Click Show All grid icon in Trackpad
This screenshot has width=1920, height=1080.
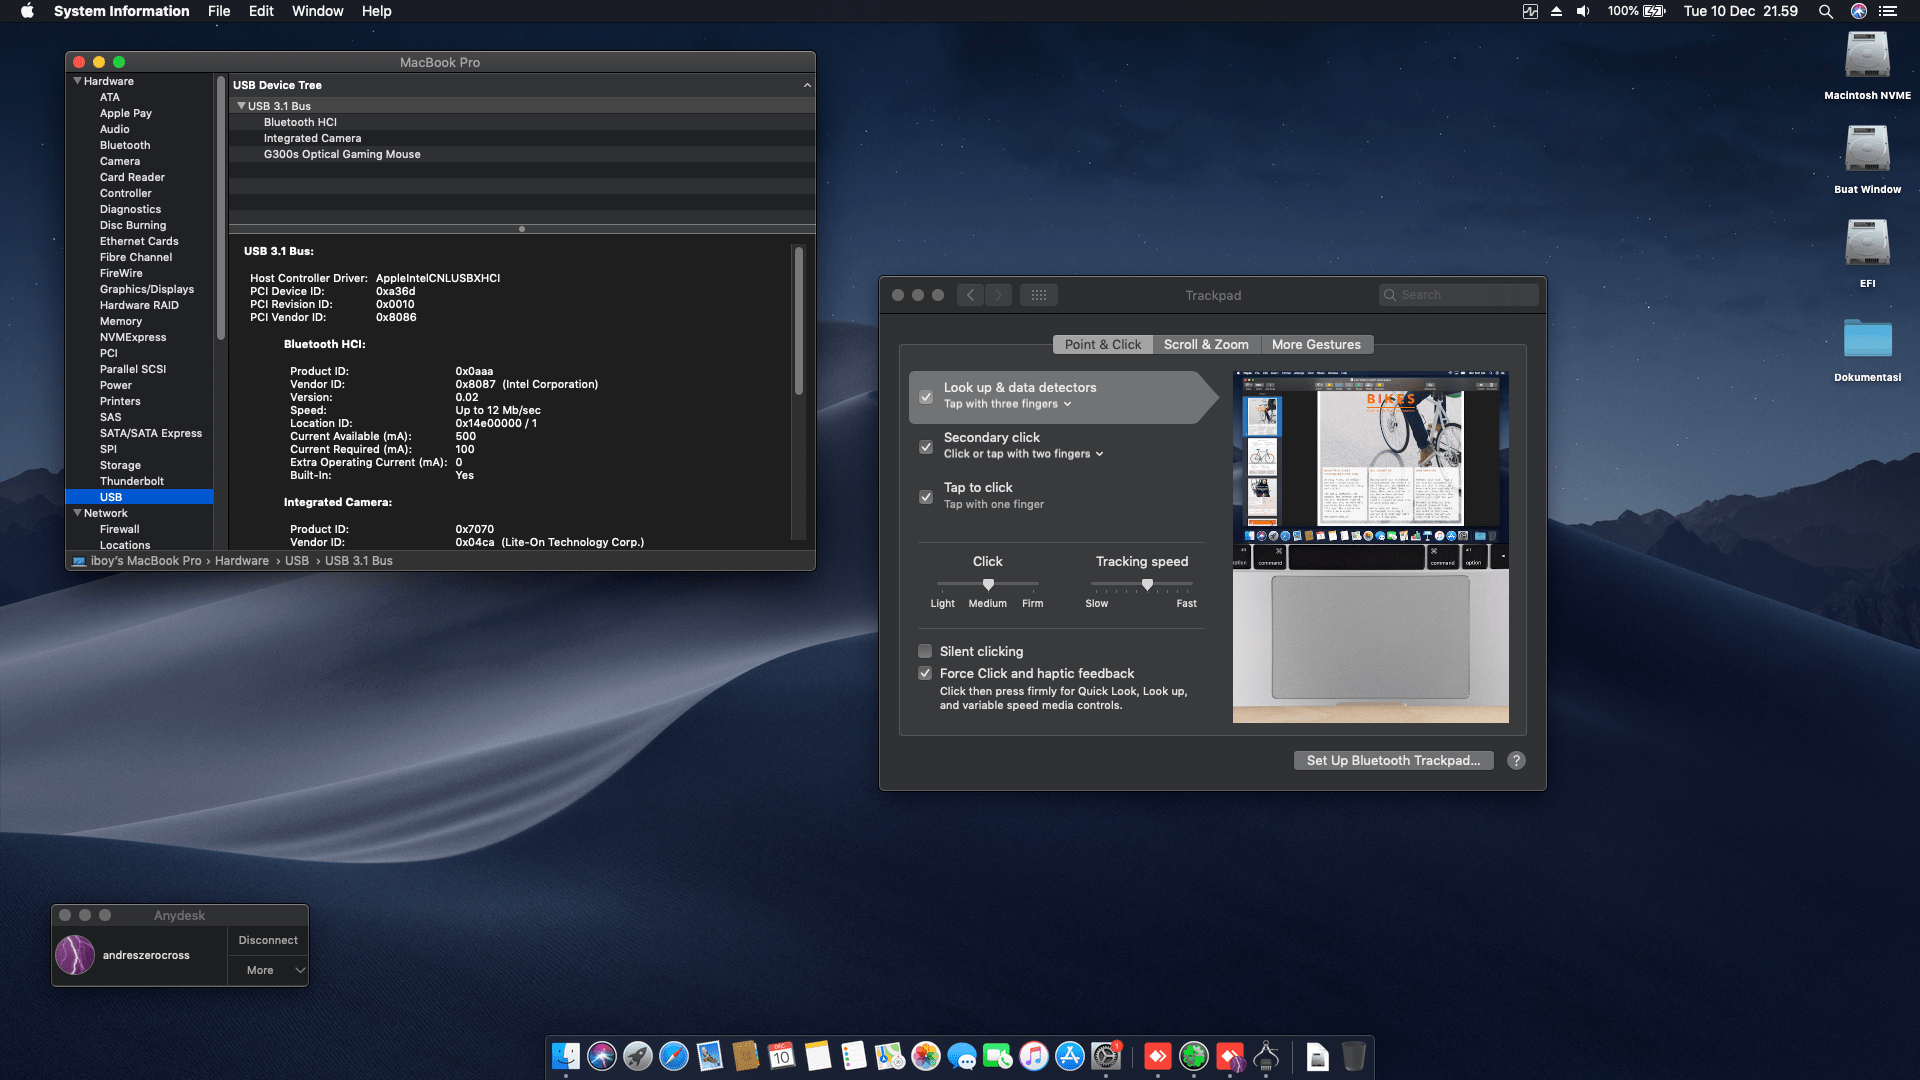pyautogui.click(x=1038, y=295)
